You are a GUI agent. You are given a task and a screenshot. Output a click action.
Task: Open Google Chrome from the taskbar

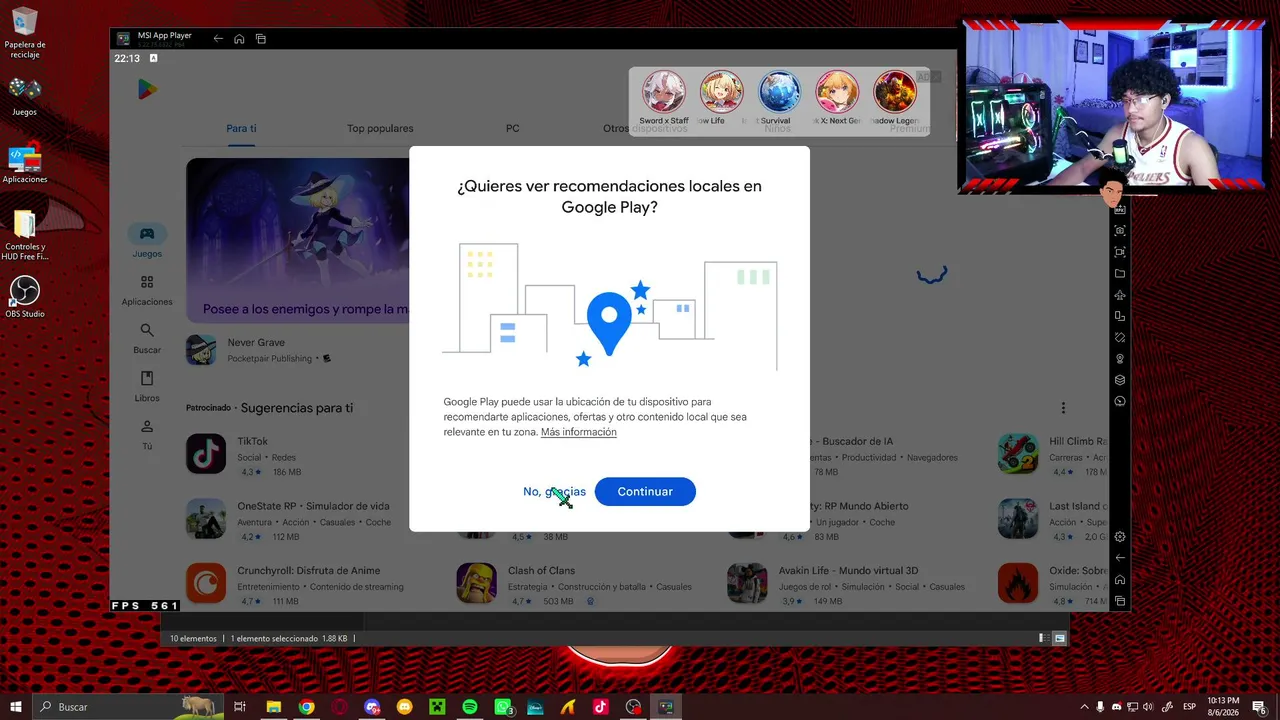pos(306,707)
